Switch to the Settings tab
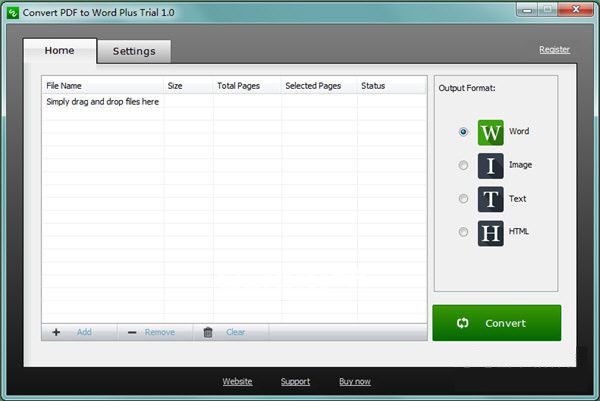Image resolution: width=600 pixels, height=401 pixels. [134, 51]
